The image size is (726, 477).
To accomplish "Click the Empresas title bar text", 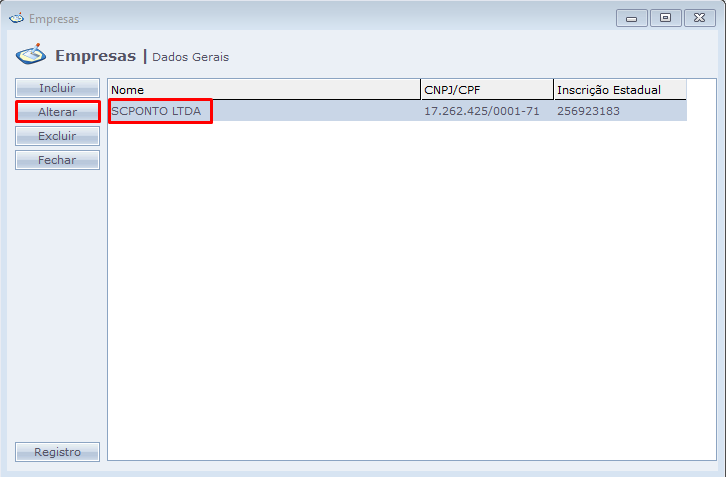I will (x=54, y=19).
